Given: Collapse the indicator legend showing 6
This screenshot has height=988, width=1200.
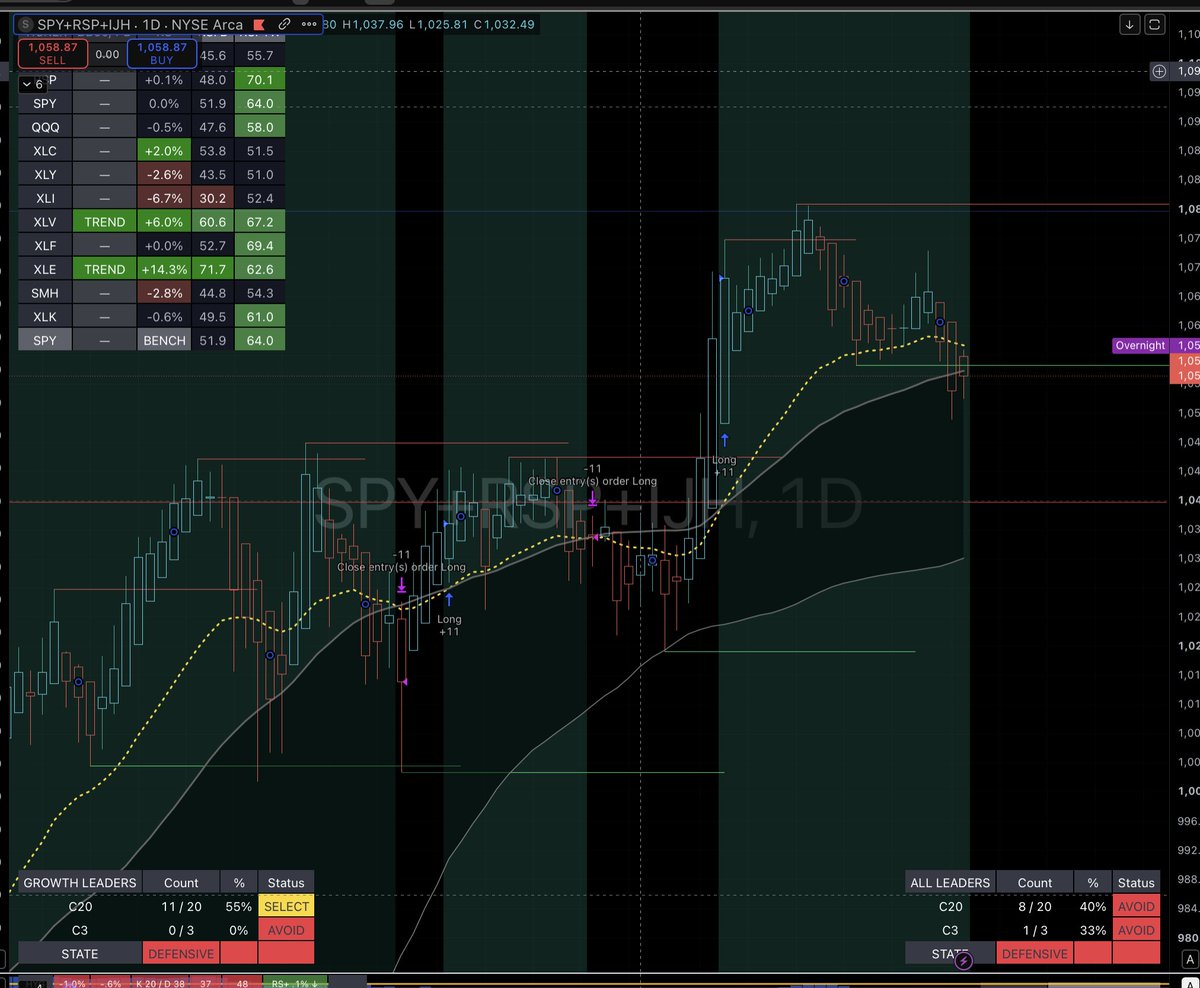Looking at the screenshot, I should point(33,85).
